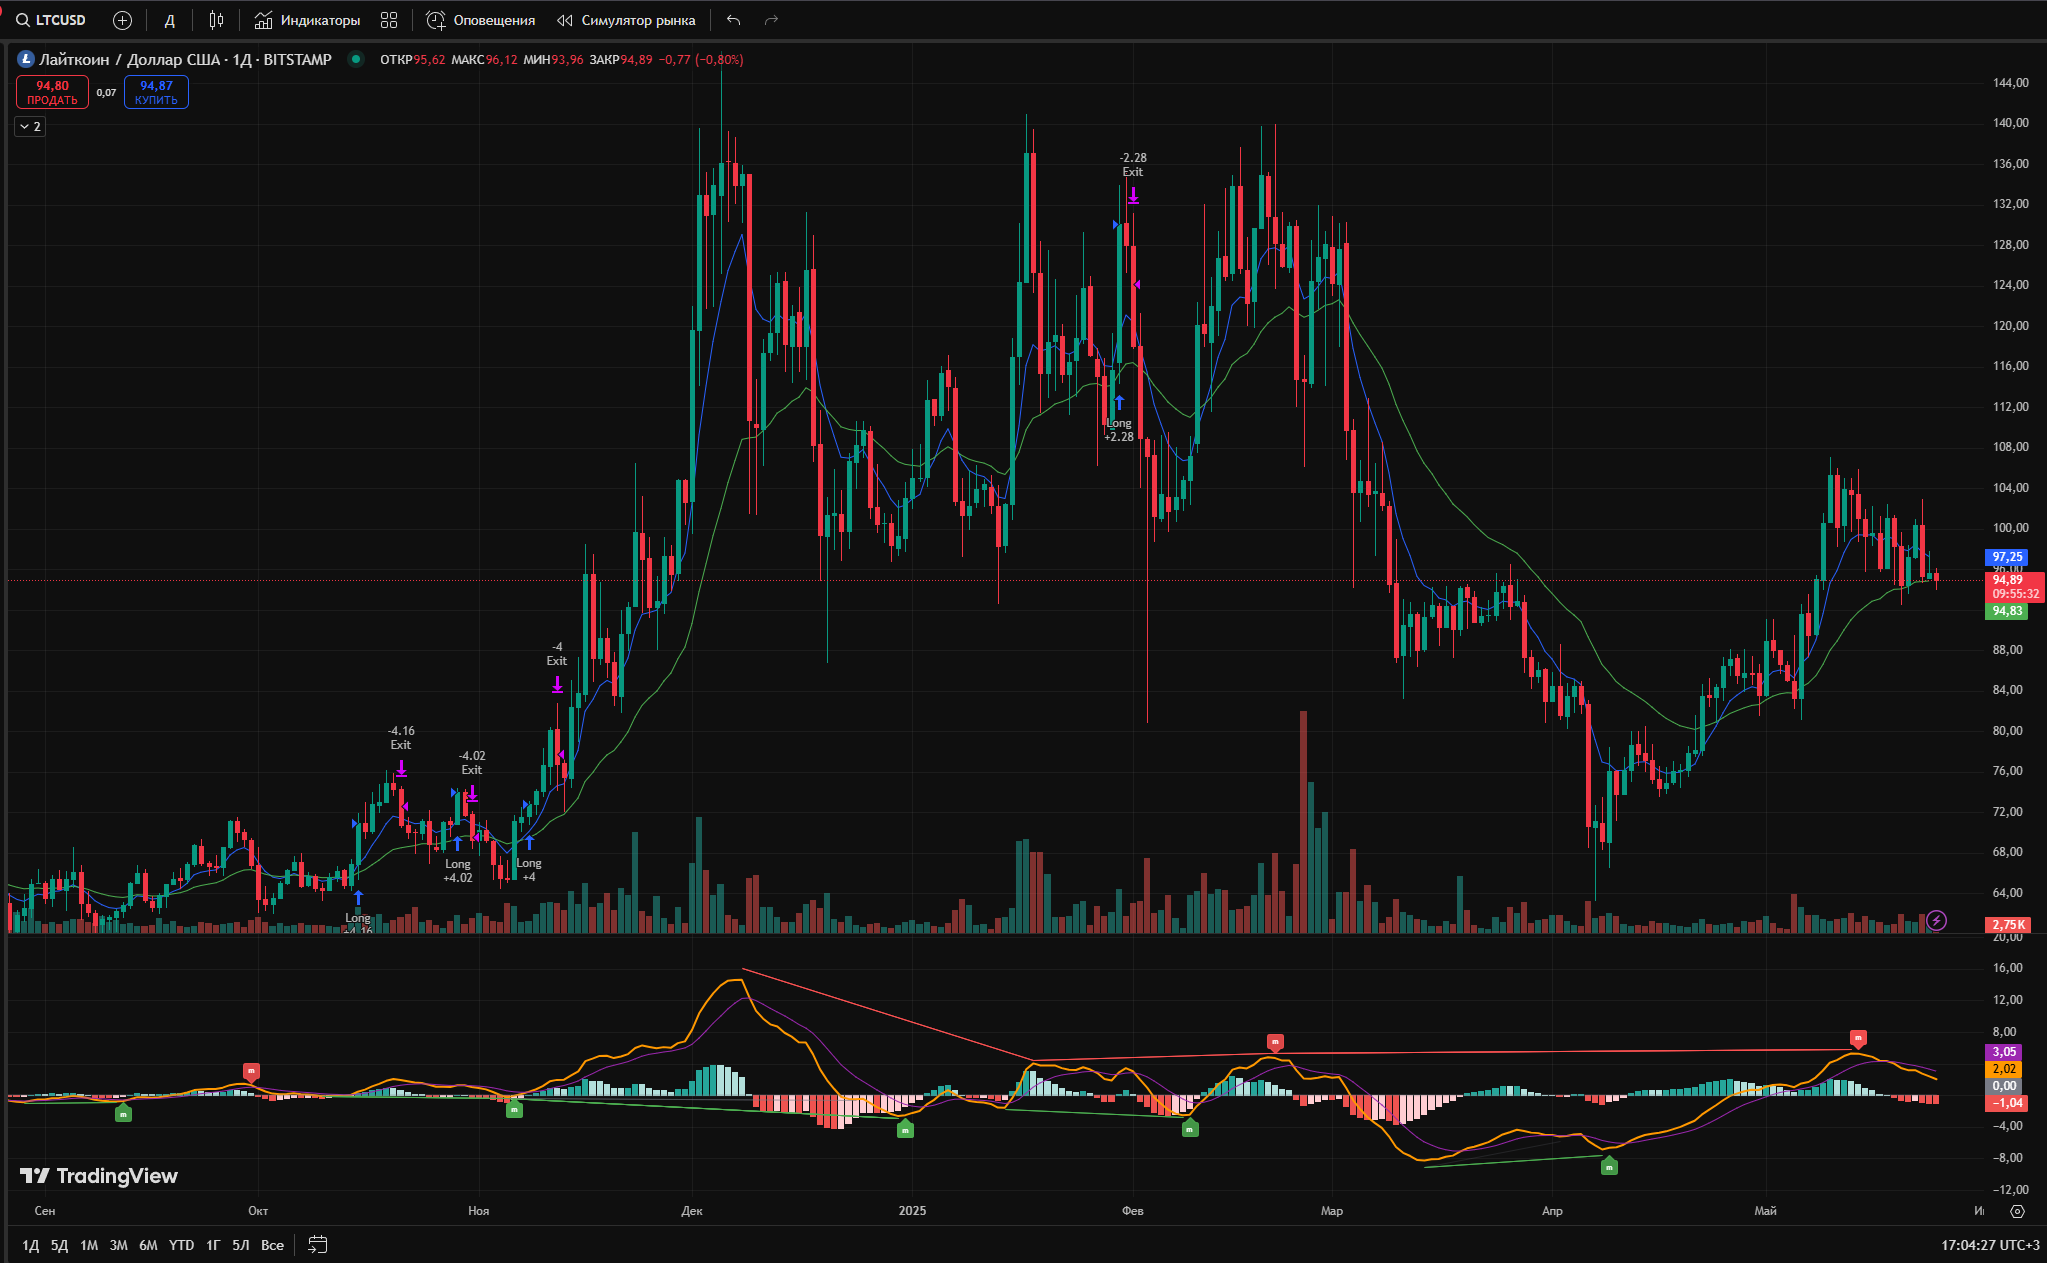Screen dimensions: 2047x1263
Task: Click the red divergence marker near October
Action: (251, 1071)
